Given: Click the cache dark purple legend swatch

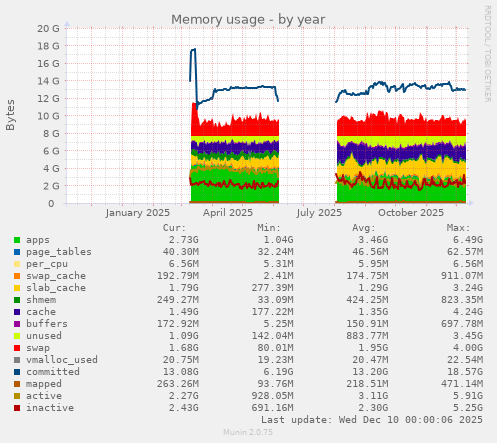Looking at the screenshot, I should (x=17, y=312).
